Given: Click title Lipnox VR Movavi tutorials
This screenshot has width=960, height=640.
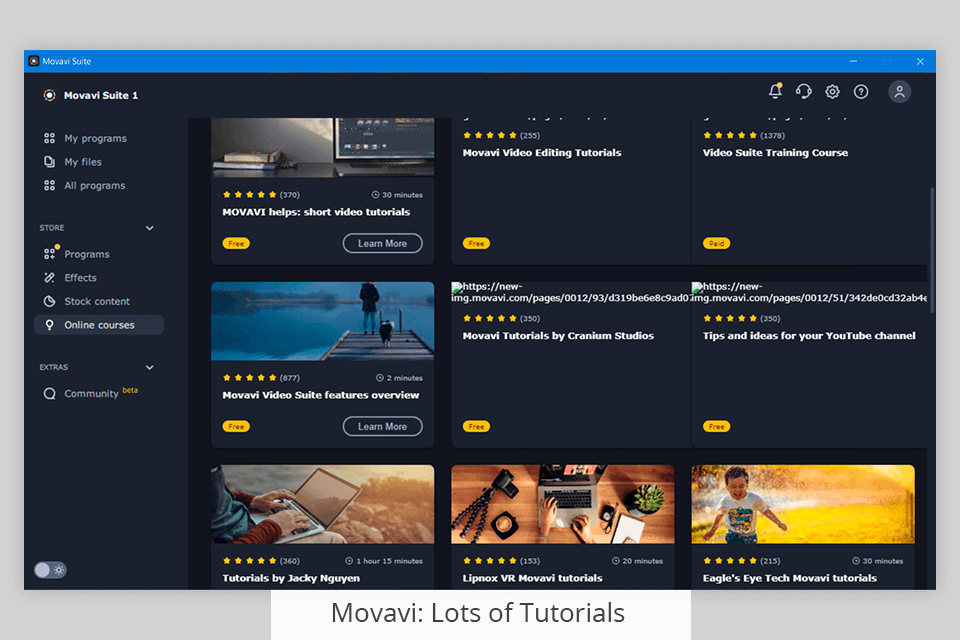Looking at the screenshot, I should [x=532, y=578].
